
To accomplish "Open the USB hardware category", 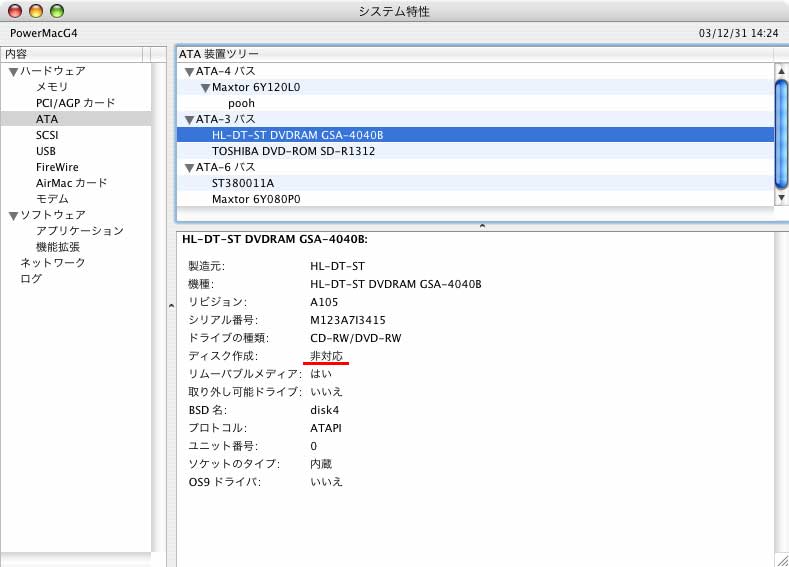I will pos(46,151).
